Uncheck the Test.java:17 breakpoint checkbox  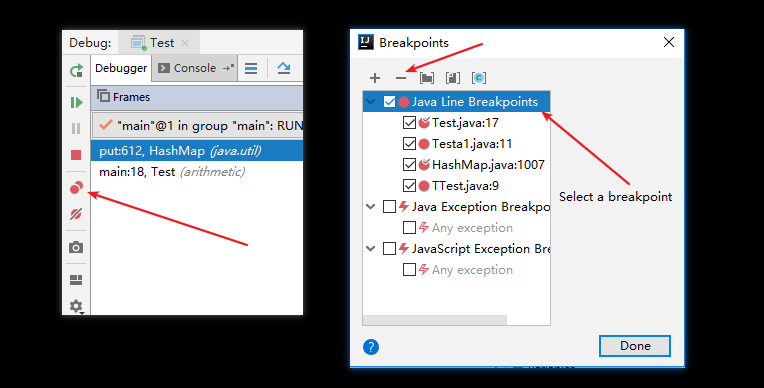(x=409, y=123)
